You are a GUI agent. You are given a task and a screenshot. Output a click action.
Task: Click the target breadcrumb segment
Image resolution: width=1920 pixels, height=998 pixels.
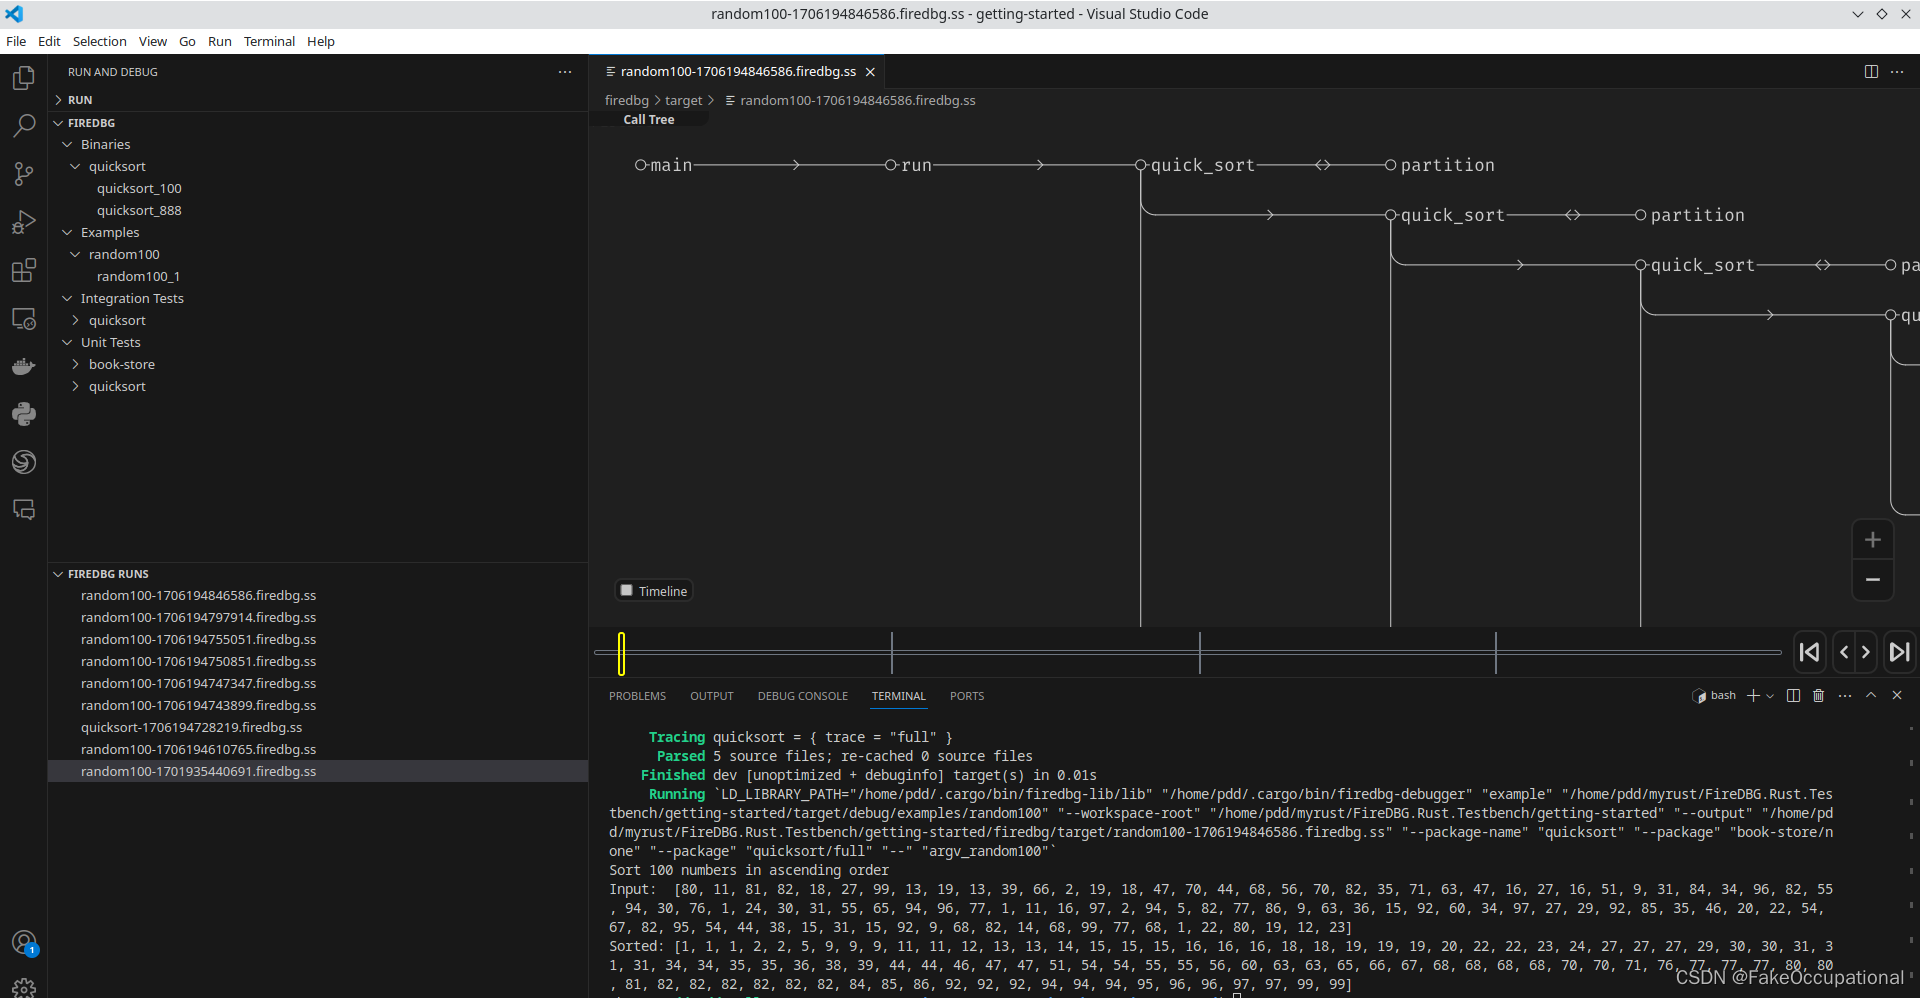tap(684, 101)
